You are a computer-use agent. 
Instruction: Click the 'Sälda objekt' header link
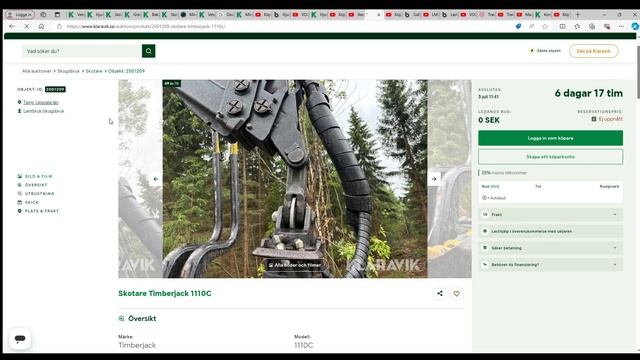pyautogui.click(x=545, y=51)
